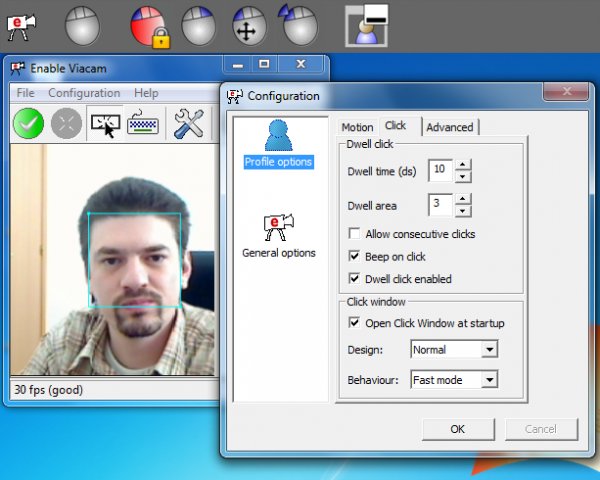Open the on-screen keyboard toolbar icon
Screen dimensions: 600x480
(143, 124)
